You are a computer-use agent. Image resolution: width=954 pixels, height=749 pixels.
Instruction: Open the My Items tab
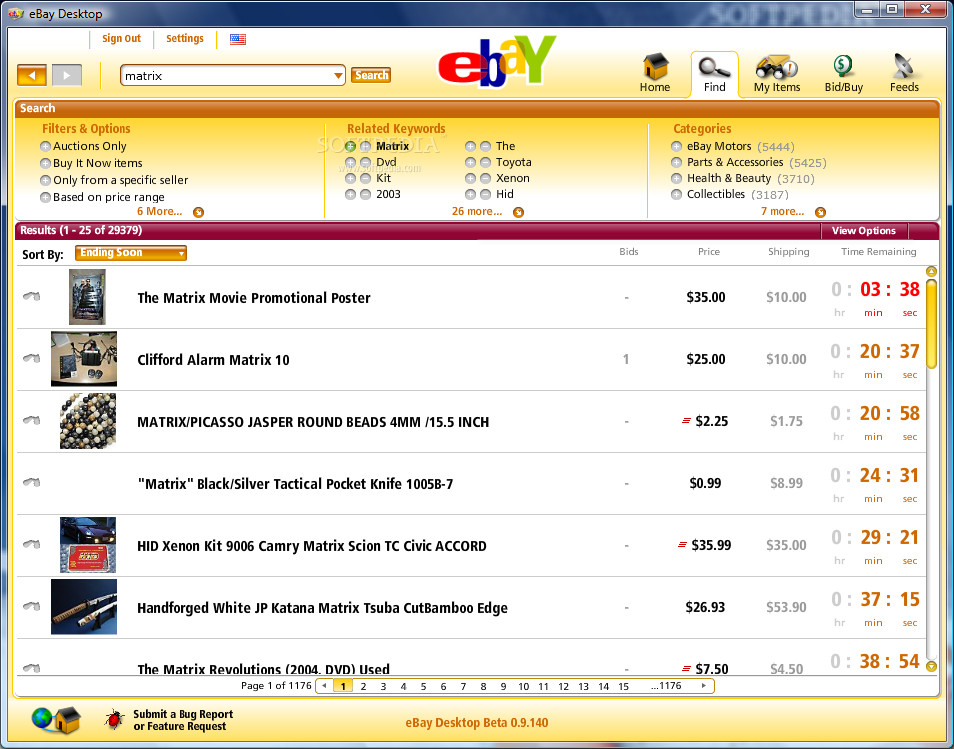point(777,73)
